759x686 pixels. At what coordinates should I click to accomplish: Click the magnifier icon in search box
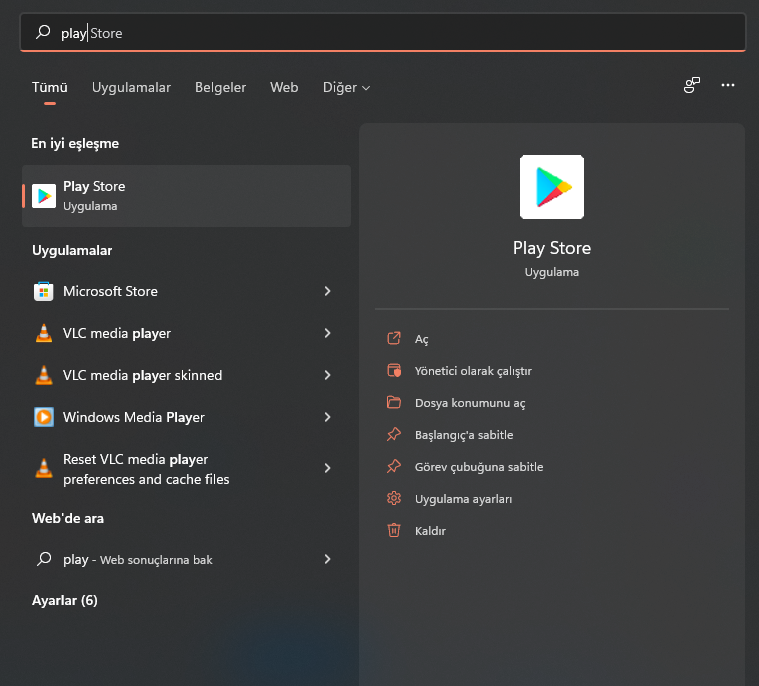pyautogui.click(x=43, y=32)
